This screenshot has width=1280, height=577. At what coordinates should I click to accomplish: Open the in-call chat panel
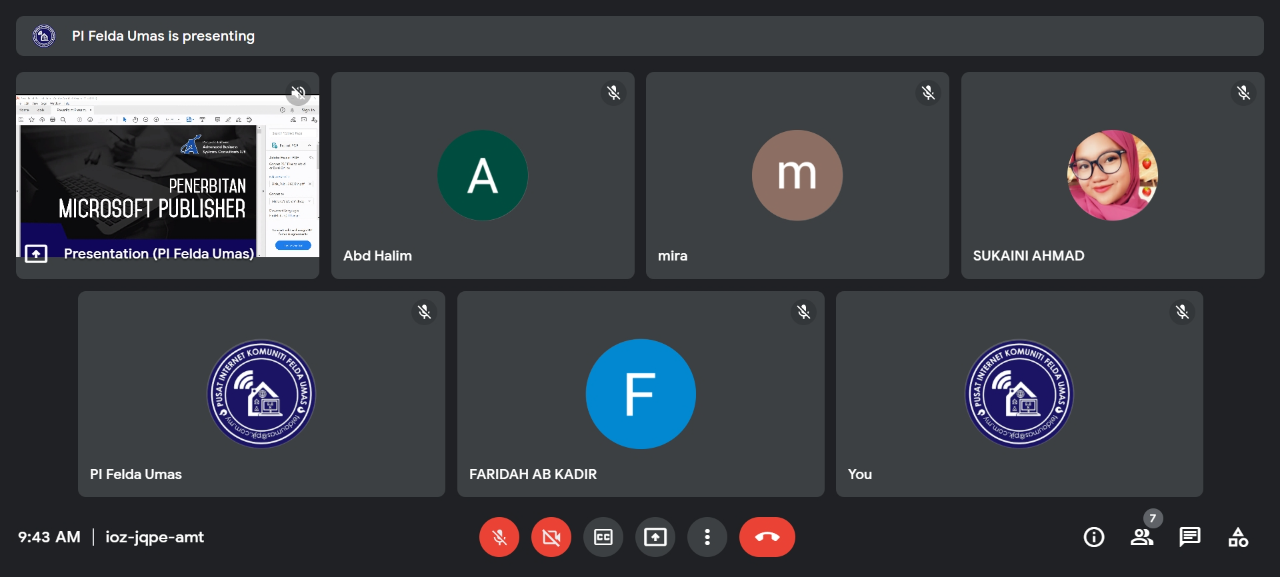point(1190,537)
